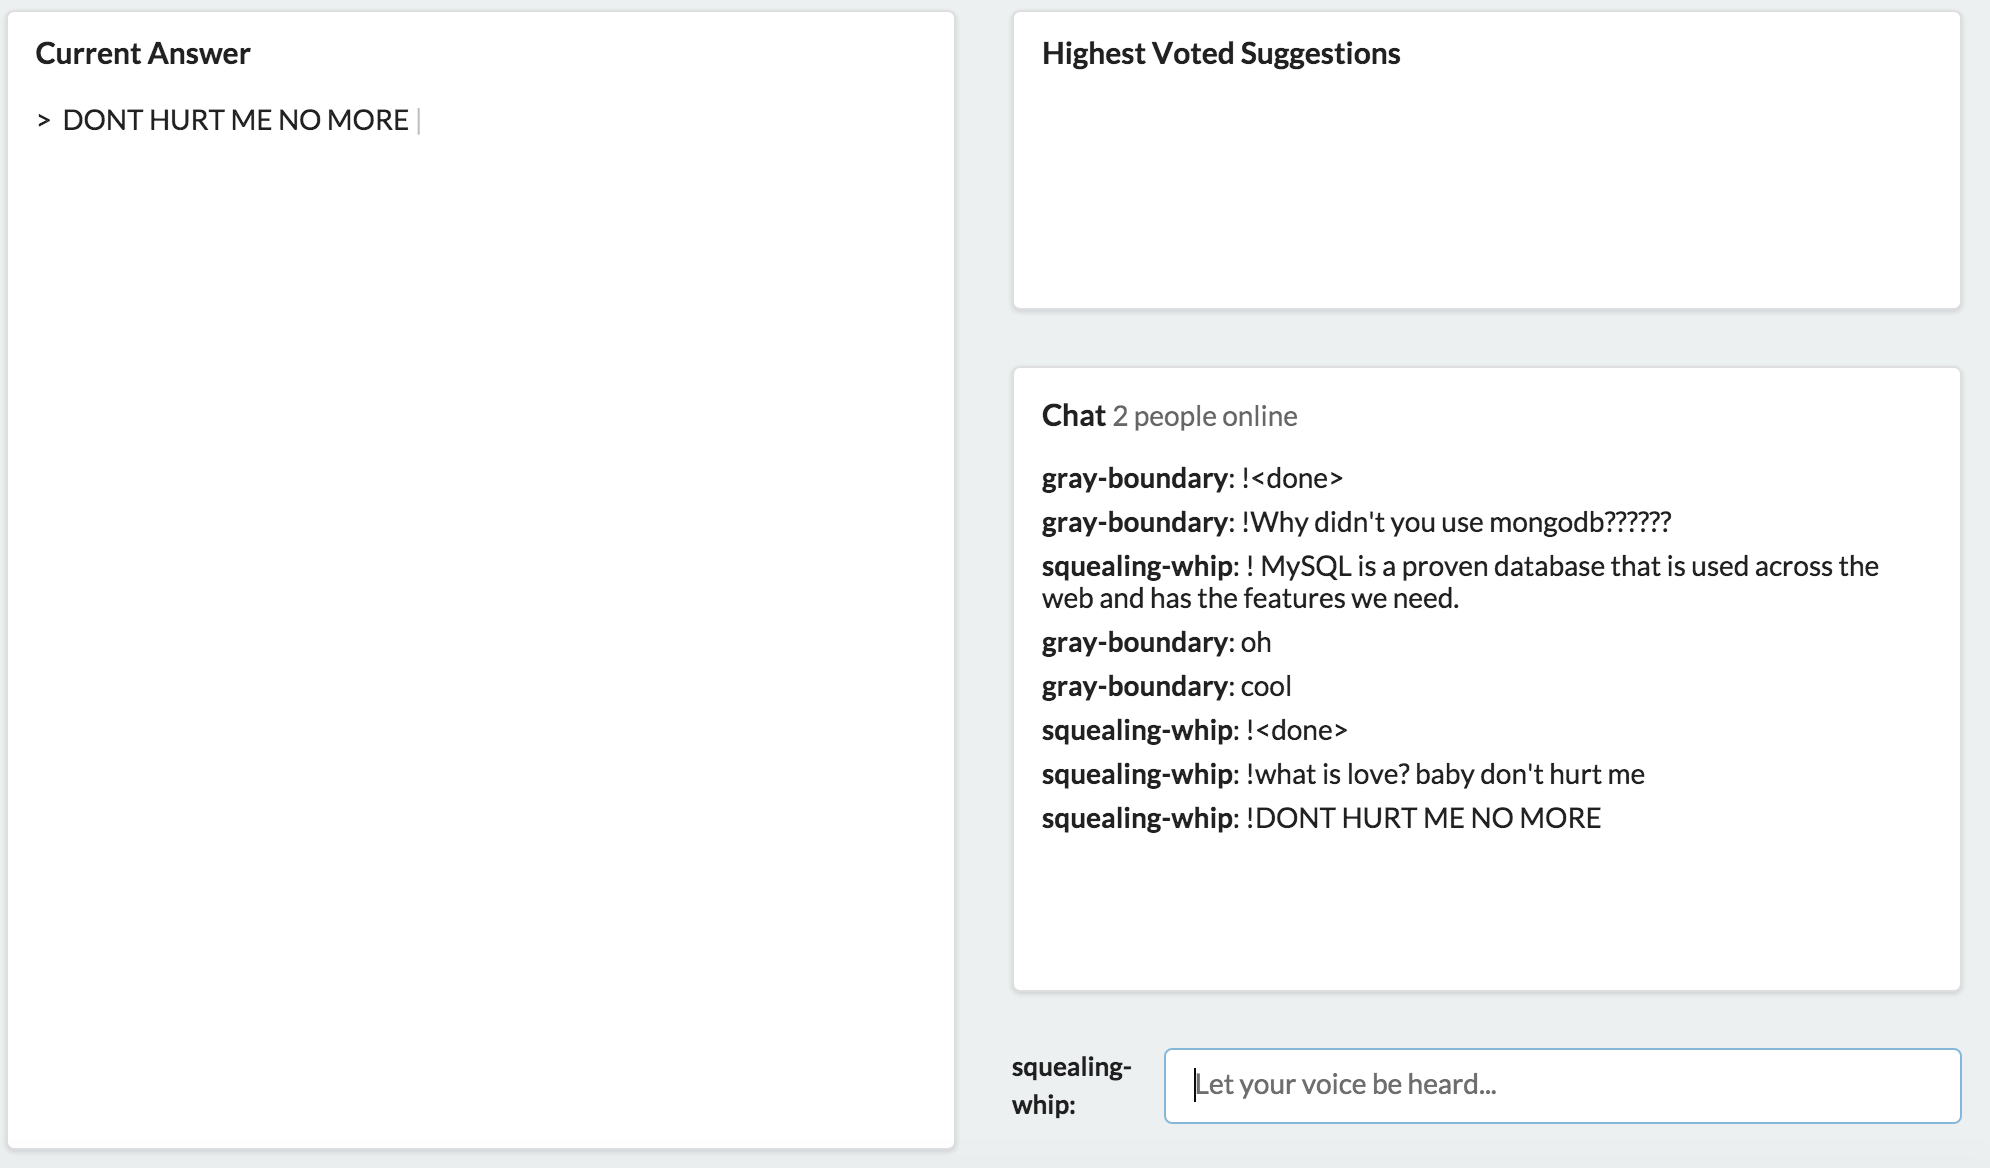
Task: Click the Highest Voted Suggestions heading
Action: pyautogui.click(x=1220, y=53)
